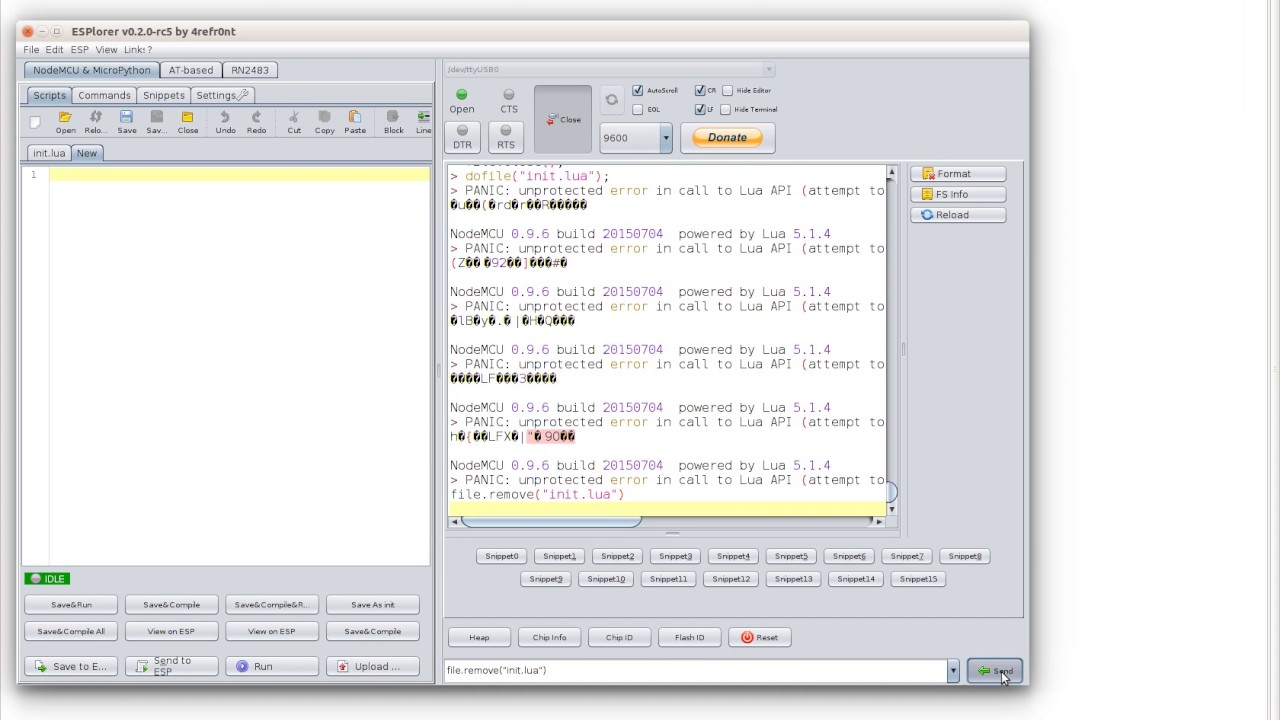The image size is (1280, 720).
Task: Paste clipboard contents
Action: (x=355, y=122)
